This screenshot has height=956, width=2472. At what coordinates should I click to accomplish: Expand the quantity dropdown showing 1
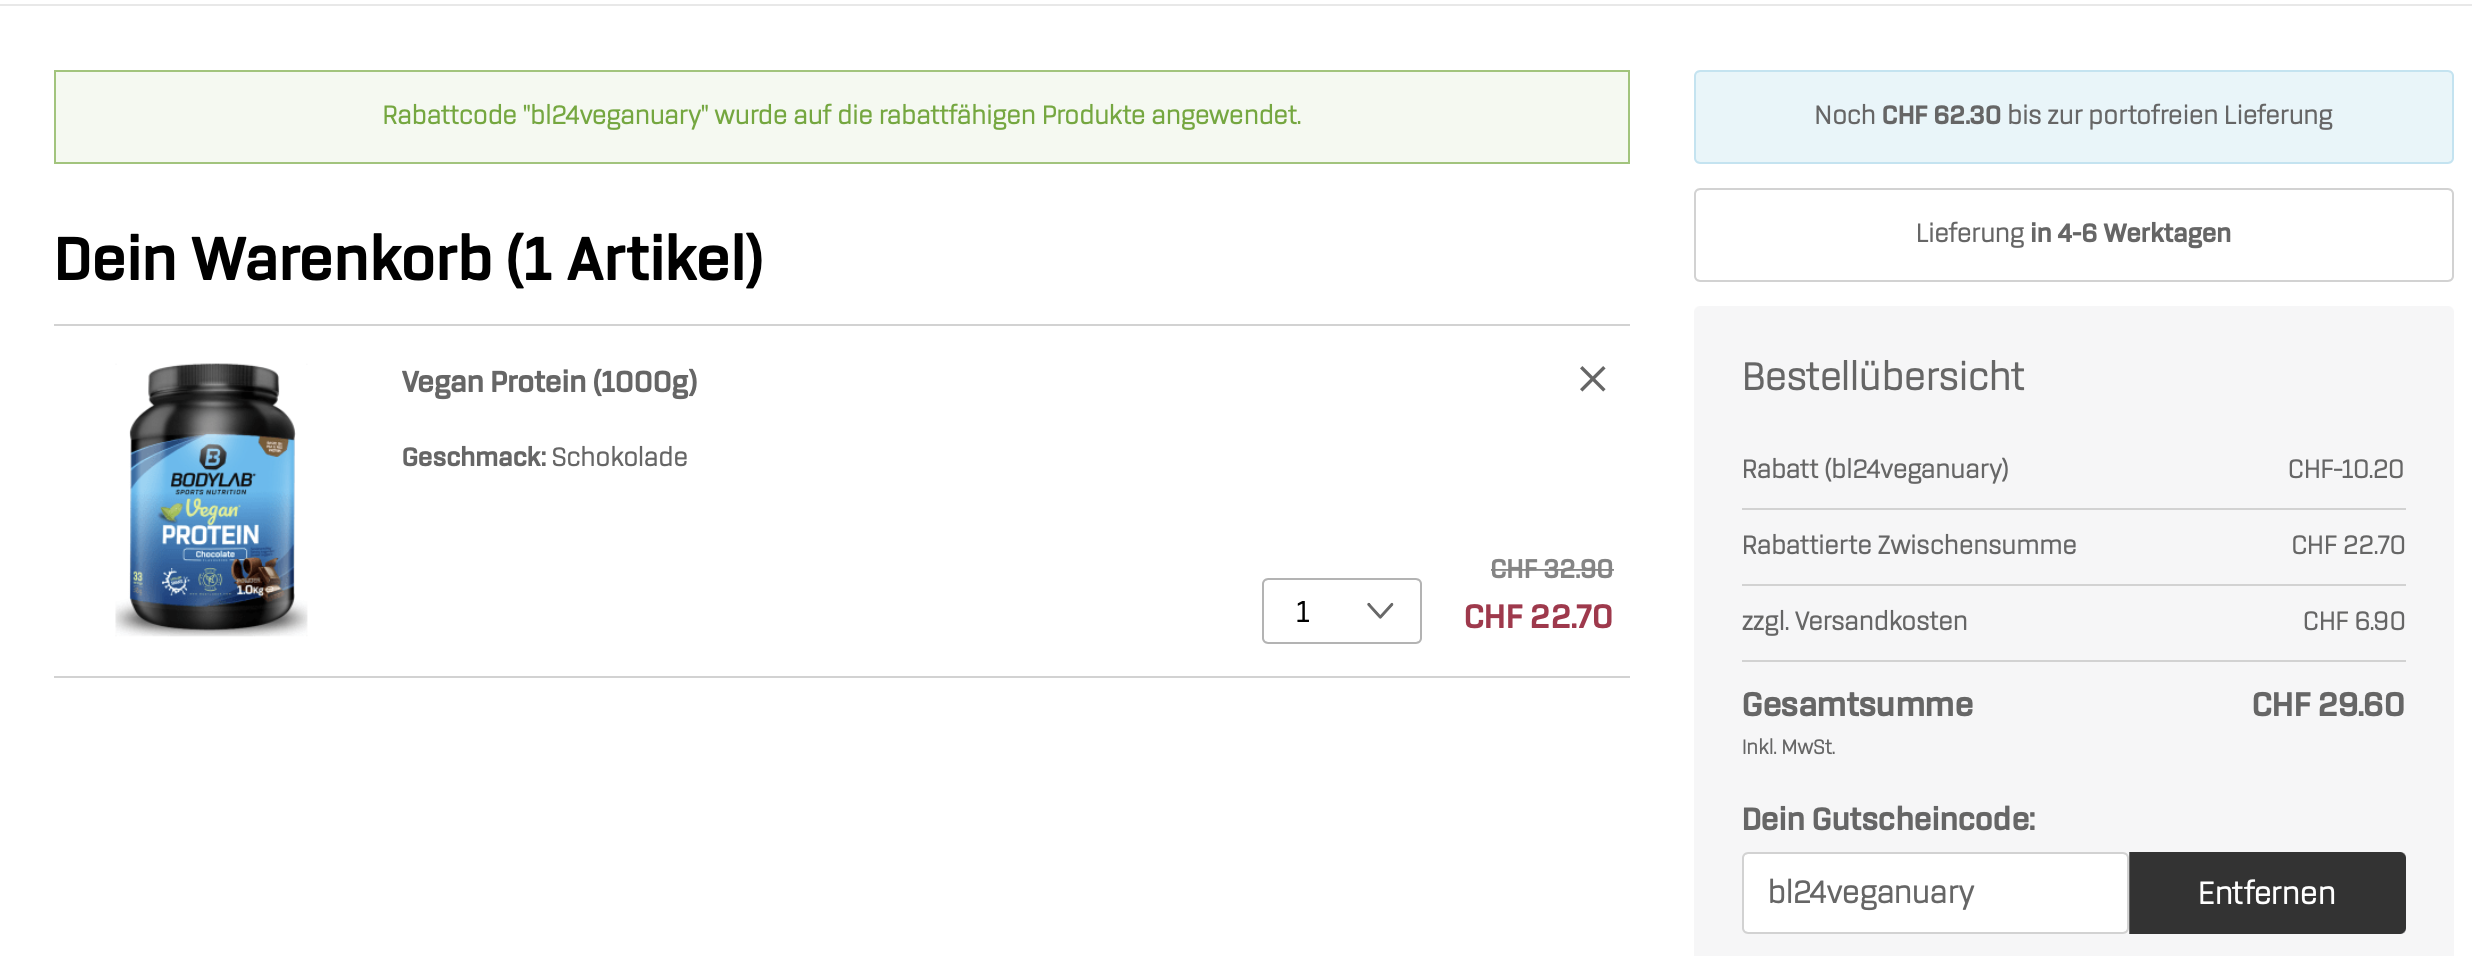pyautogui.click(x=1341, y=611)
